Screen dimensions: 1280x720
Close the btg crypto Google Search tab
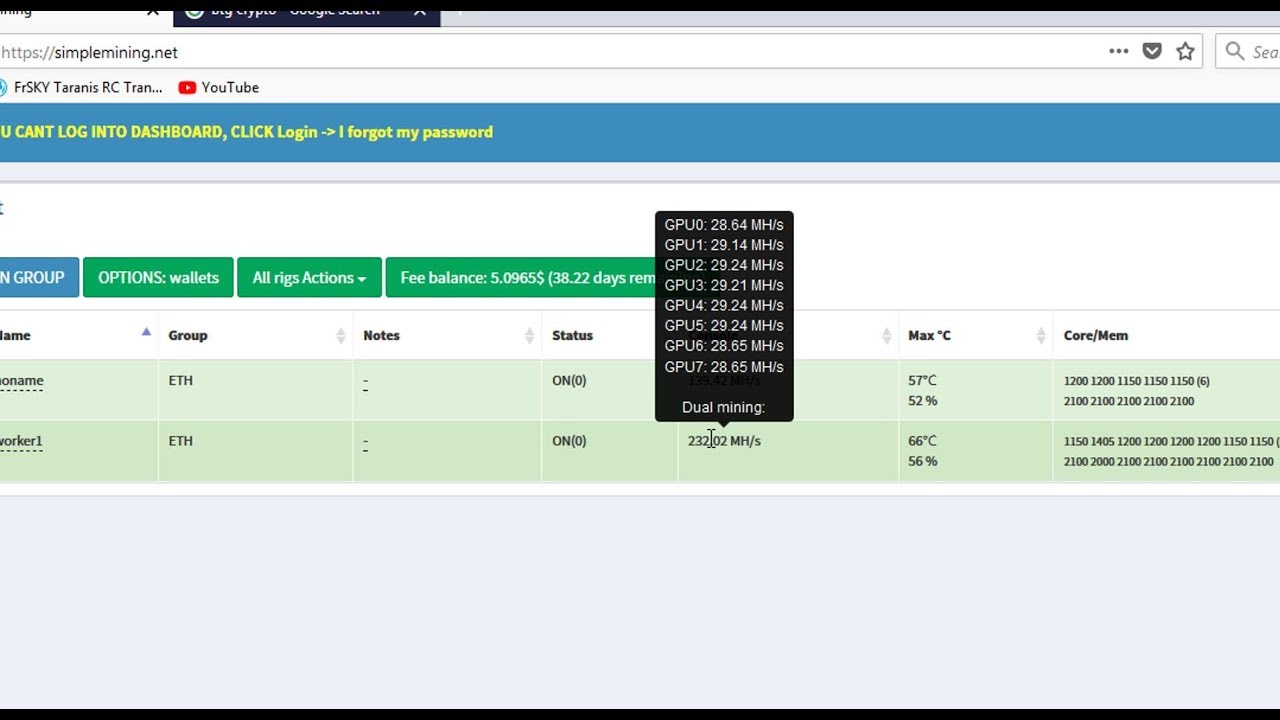pos(419,10)
